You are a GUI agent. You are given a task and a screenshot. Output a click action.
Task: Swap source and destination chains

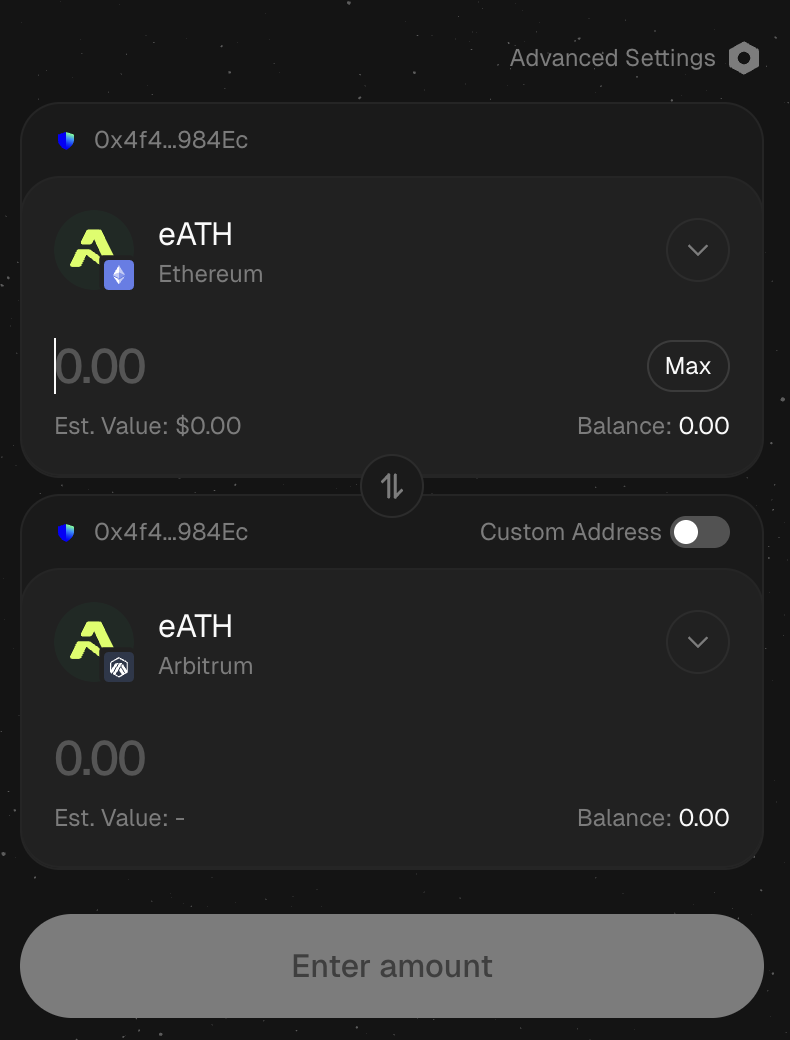tap(392, 487)
